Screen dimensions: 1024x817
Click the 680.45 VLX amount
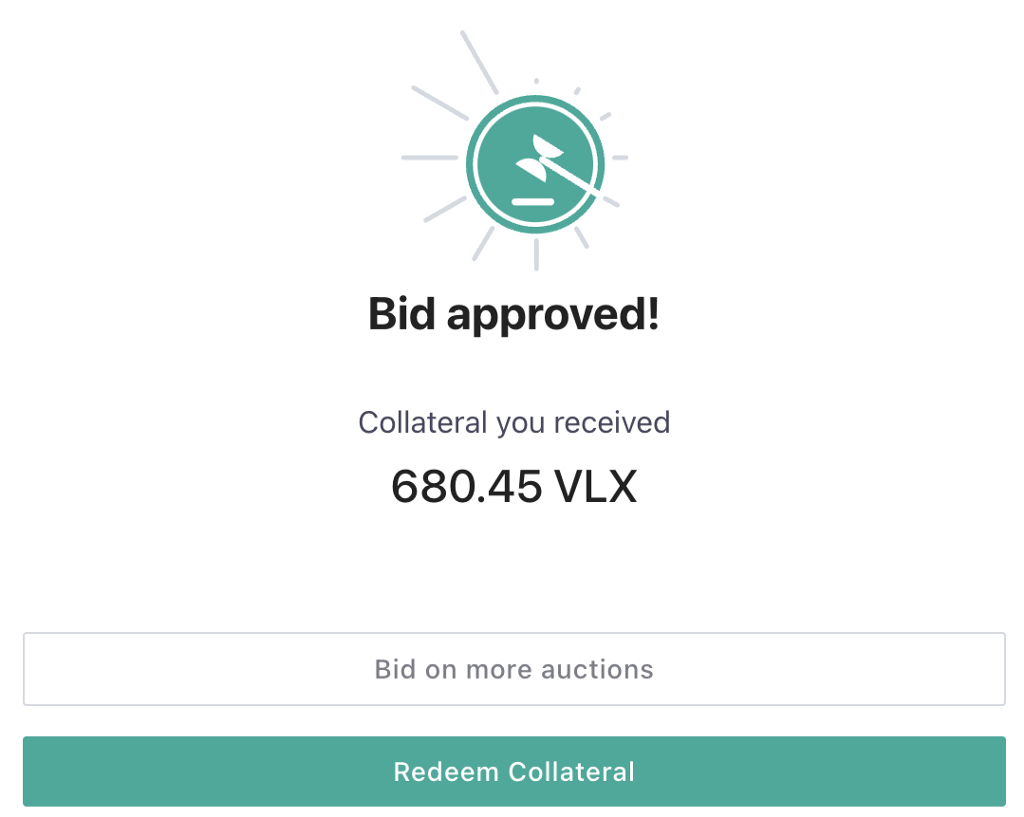514,487
